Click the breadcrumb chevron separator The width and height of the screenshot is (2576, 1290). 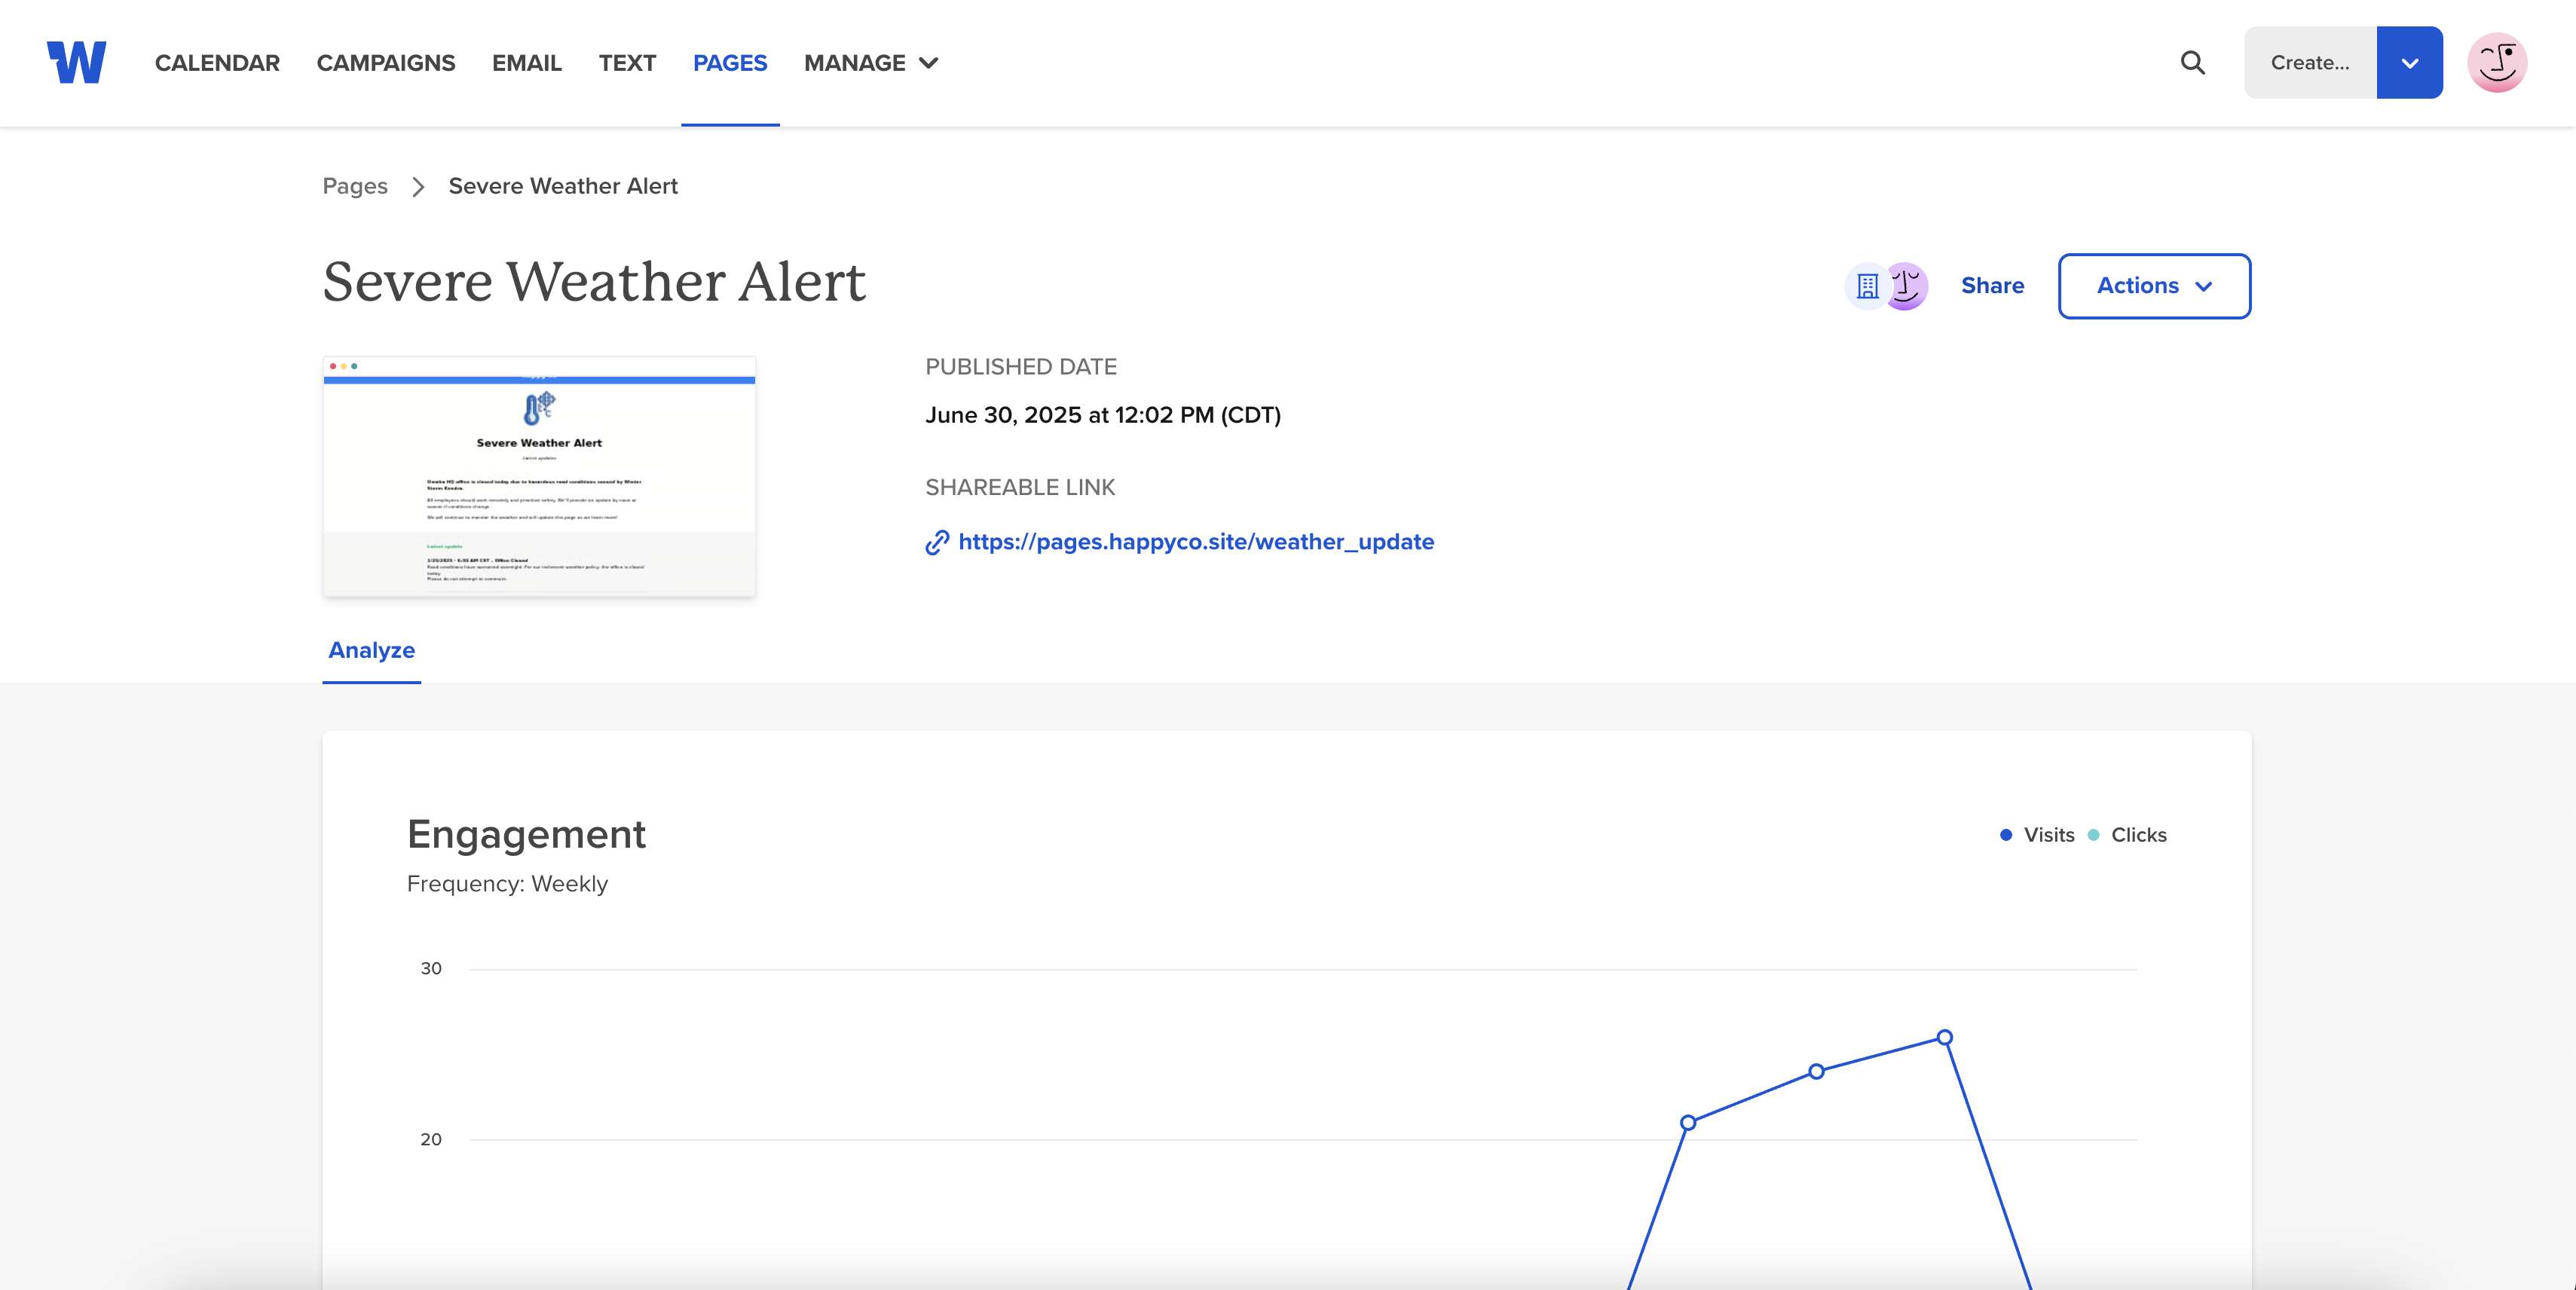(x=418, y=187)
